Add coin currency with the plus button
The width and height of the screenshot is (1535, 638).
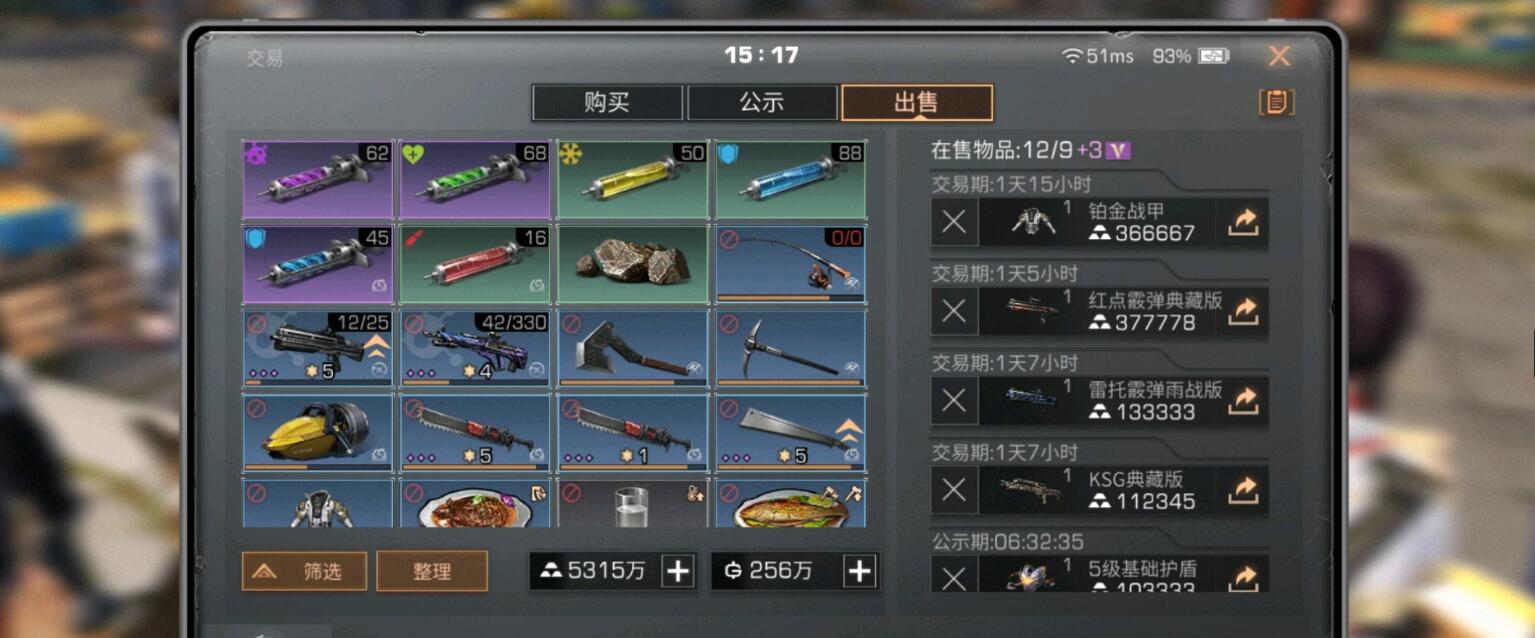click(x=860, y=571)
